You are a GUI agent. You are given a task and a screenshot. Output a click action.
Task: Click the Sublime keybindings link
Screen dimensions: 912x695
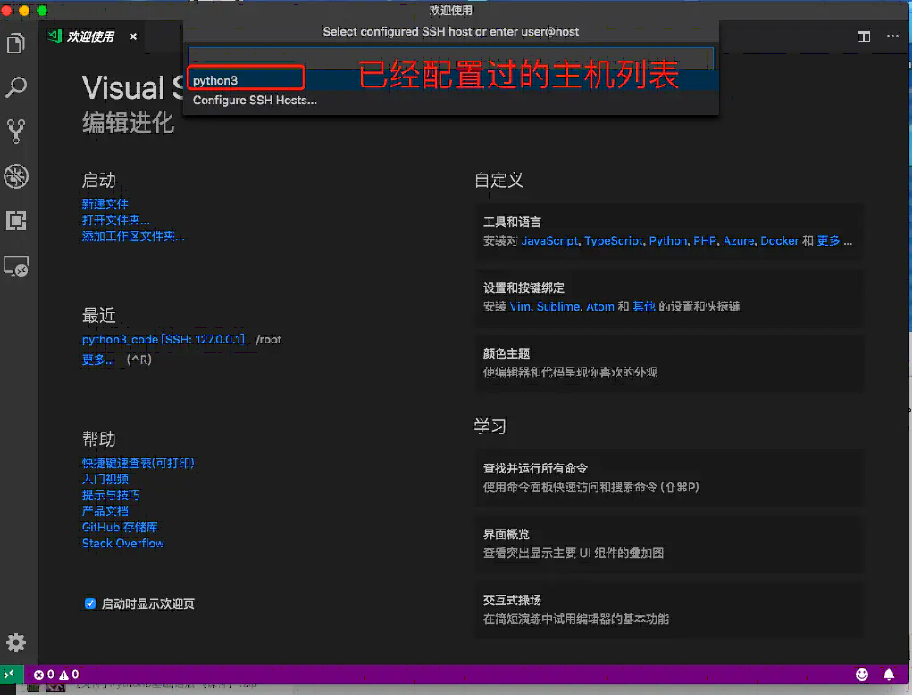[x=558, y=306]
